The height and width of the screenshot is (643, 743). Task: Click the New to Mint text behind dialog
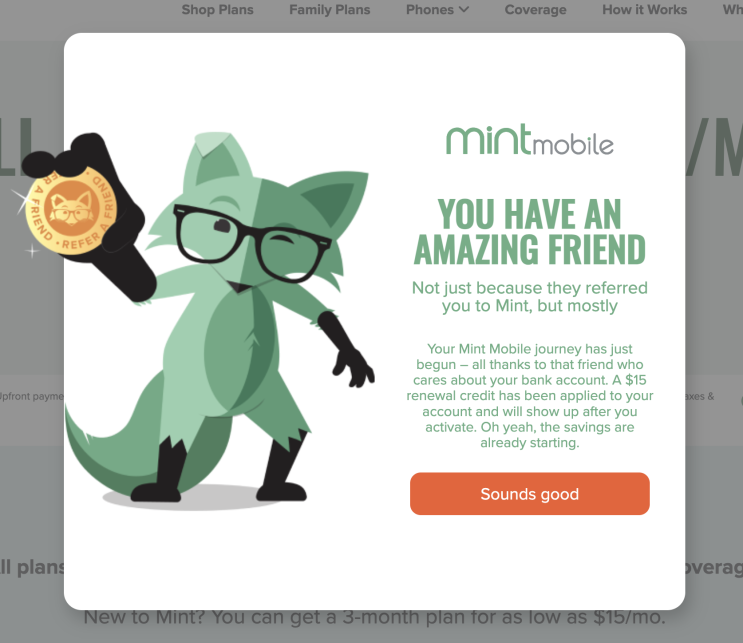[x=374, y=617]
